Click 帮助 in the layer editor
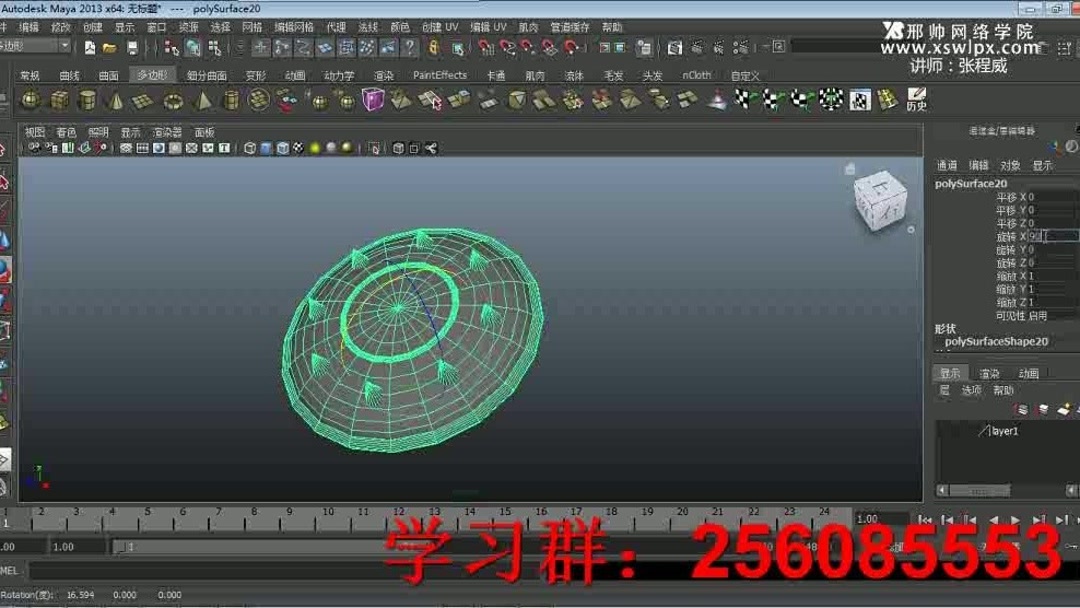This screenshot has height=608, width=1080. coord(1002,390)
